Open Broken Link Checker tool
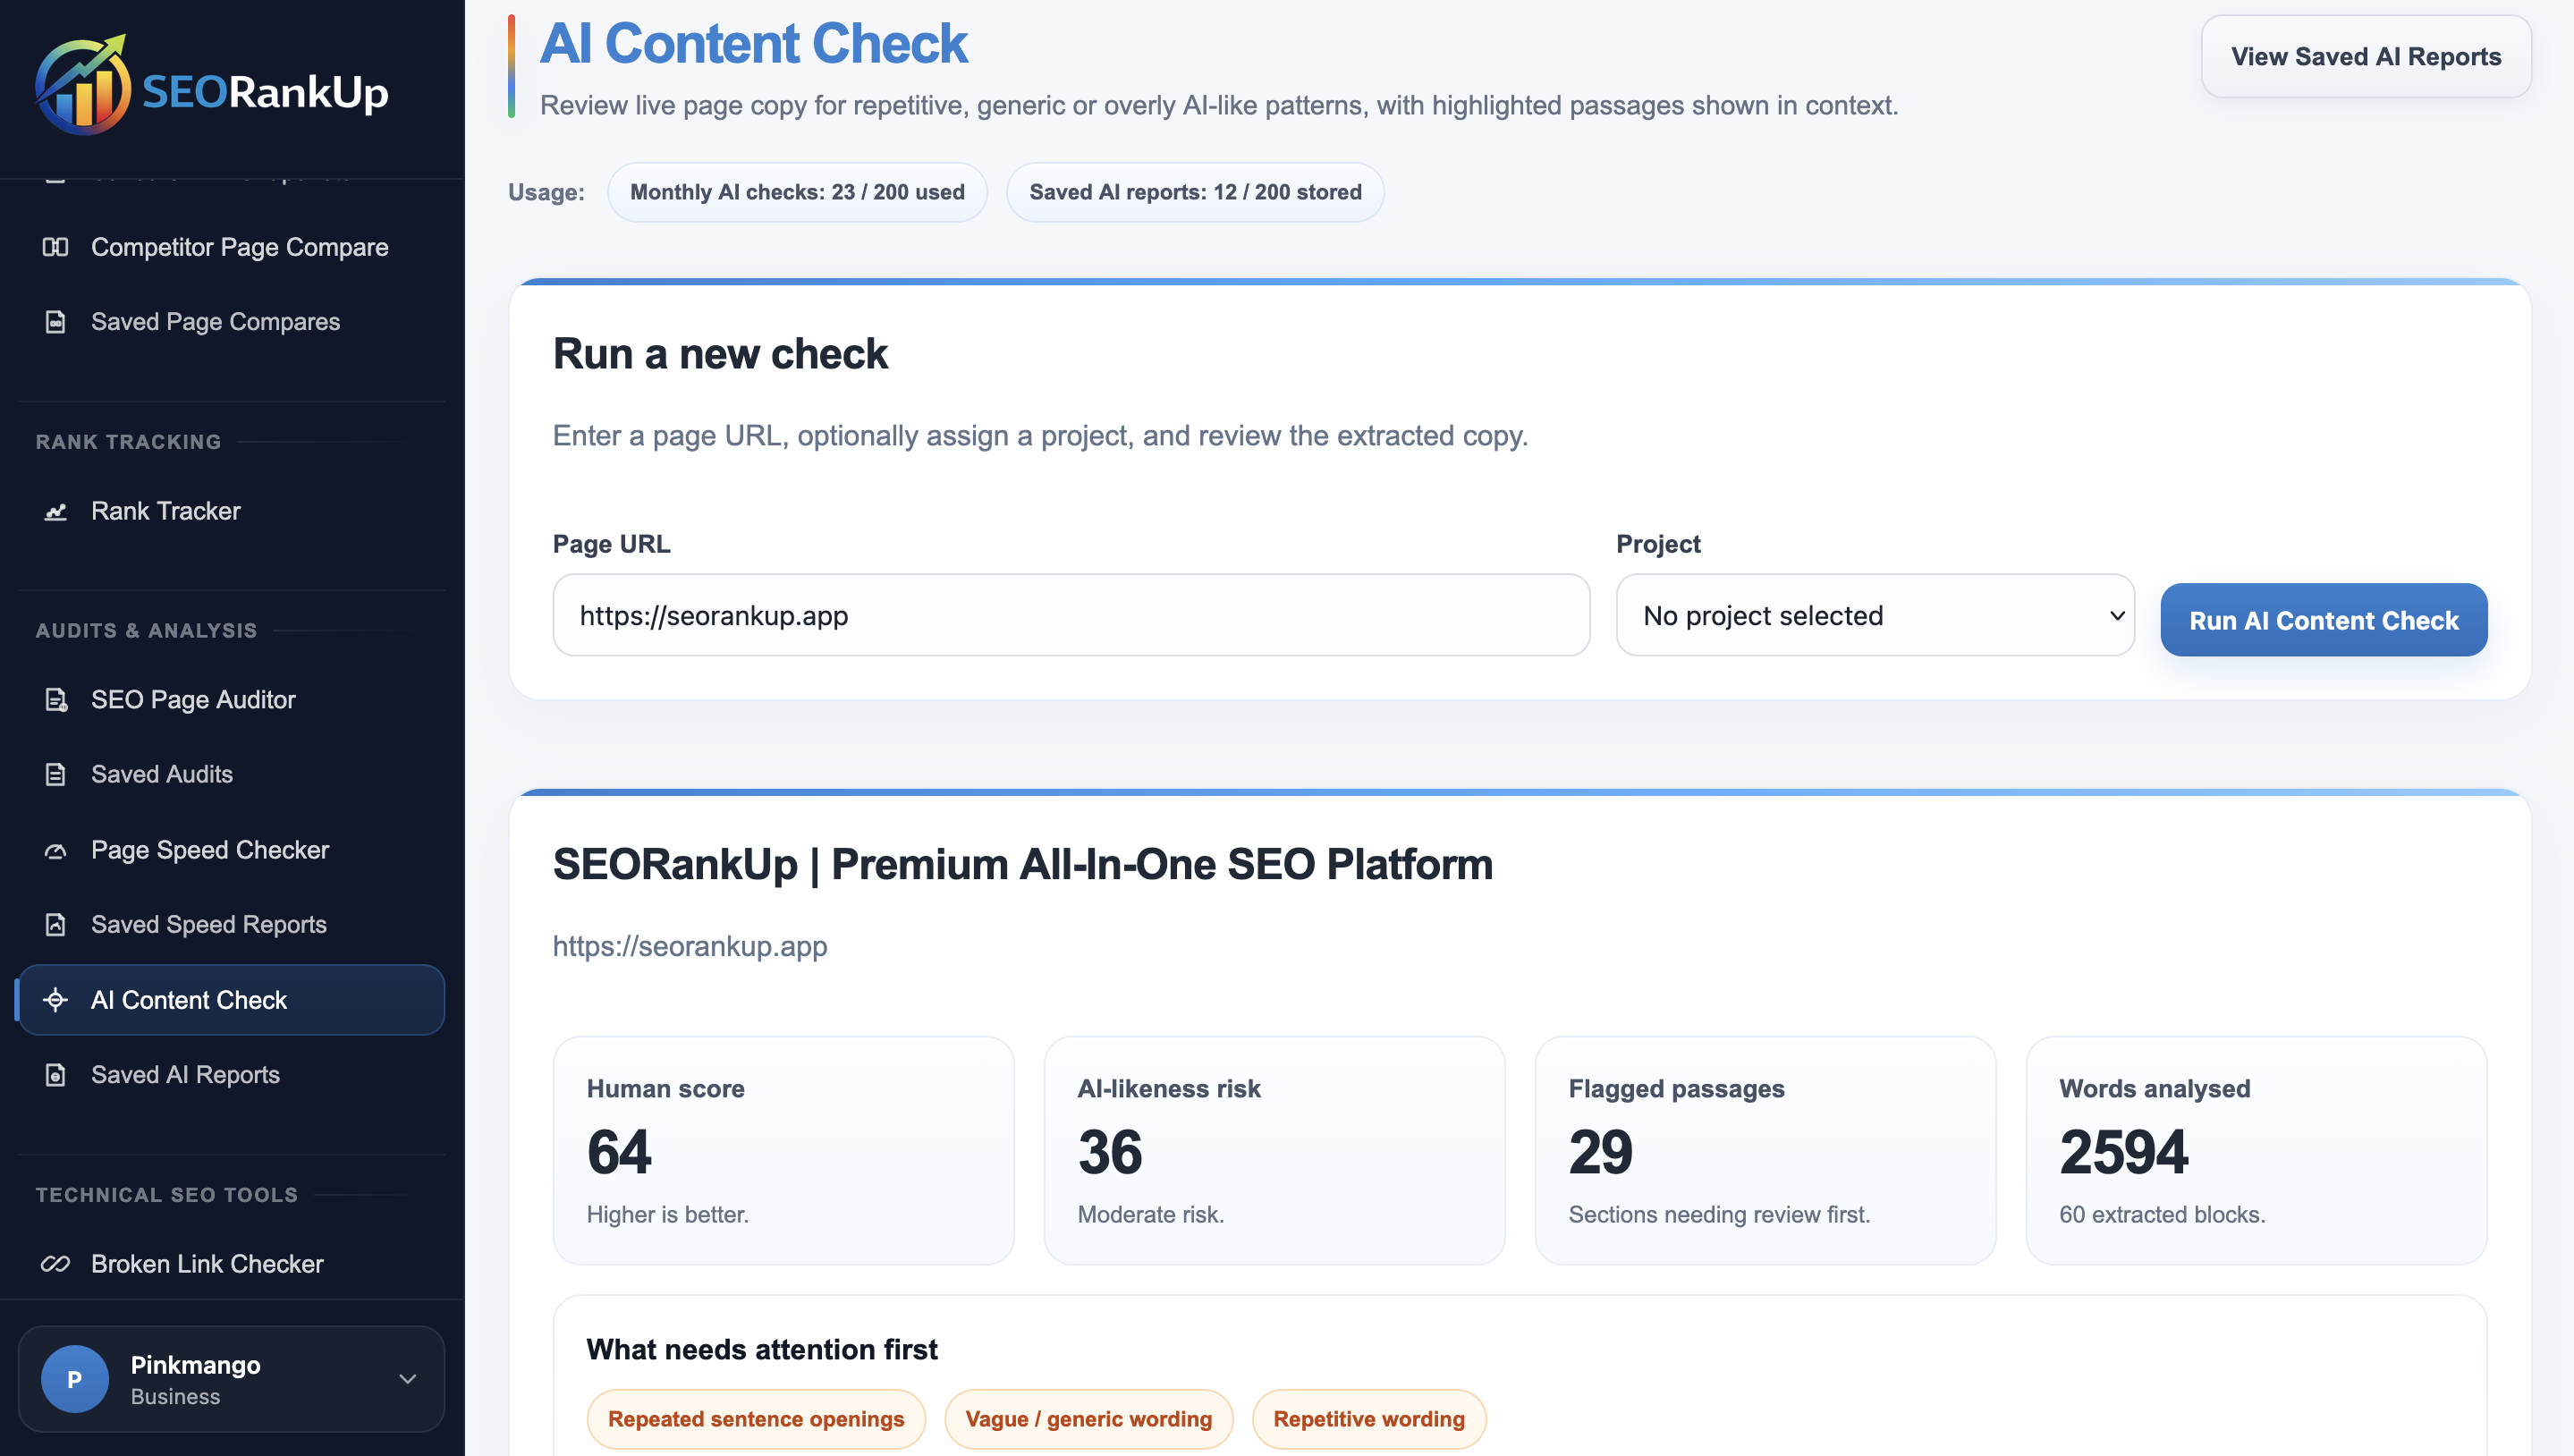The width and height of the screenshot is (2574, 1456). pos(231,1264)
